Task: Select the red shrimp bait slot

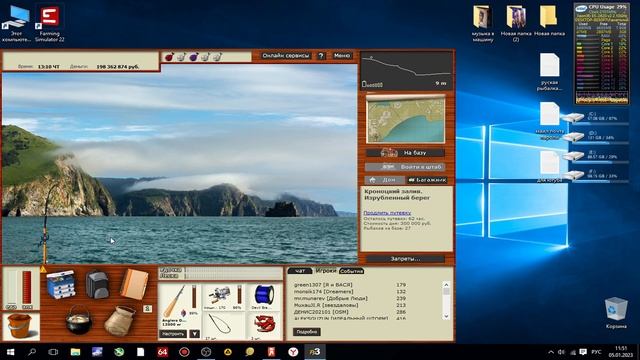Action: pos(264,326)
